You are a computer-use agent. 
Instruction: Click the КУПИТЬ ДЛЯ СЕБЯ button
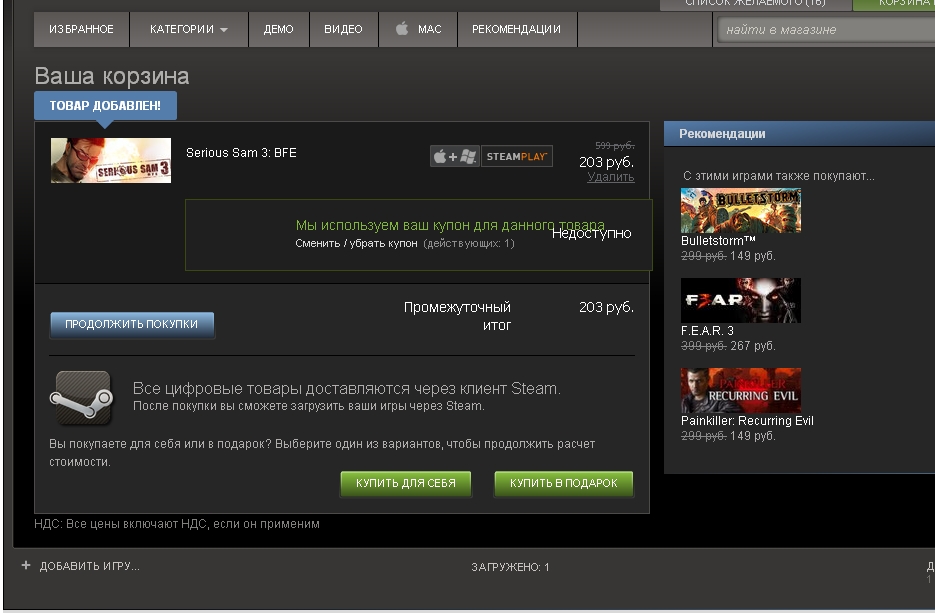point(405,483)
